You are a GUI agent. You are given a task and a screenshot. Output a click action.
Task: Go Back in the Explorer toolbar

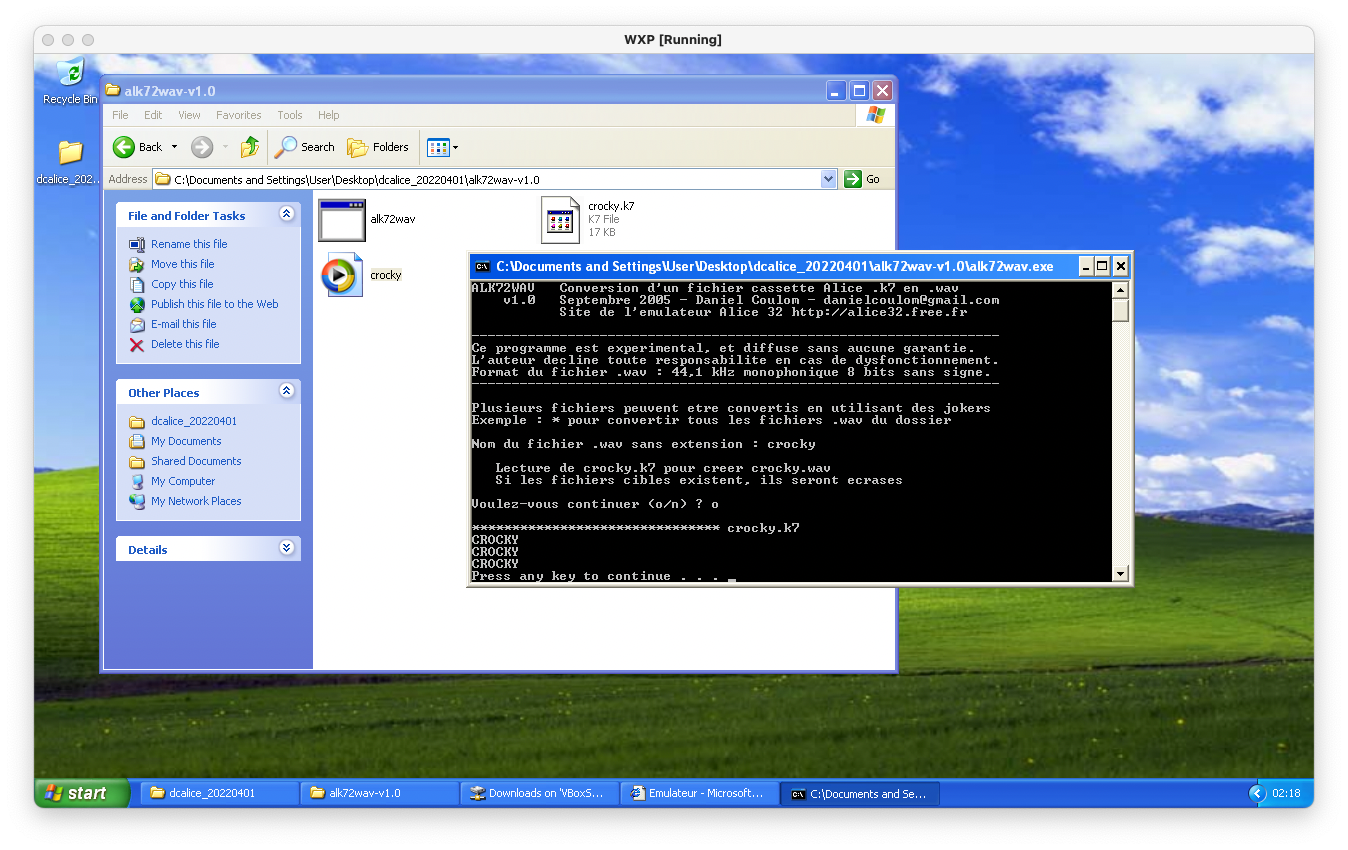pyautogui.click(x=137, y=147)
